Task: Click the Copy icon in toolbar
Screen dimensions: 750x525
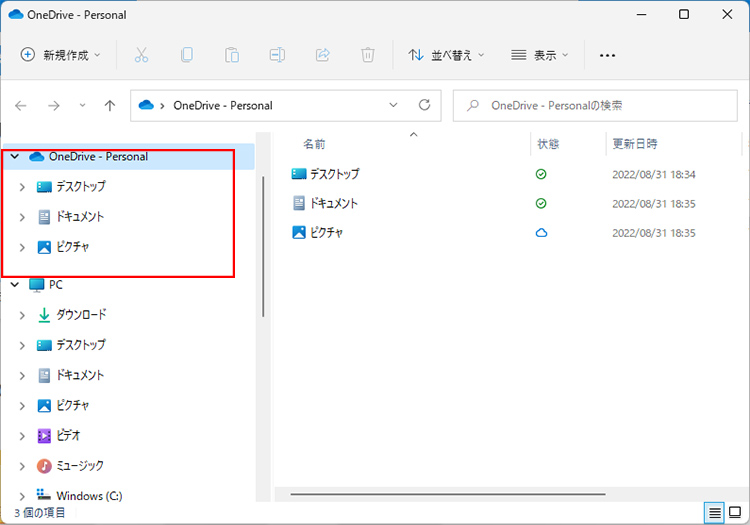Action: (187, 55)
